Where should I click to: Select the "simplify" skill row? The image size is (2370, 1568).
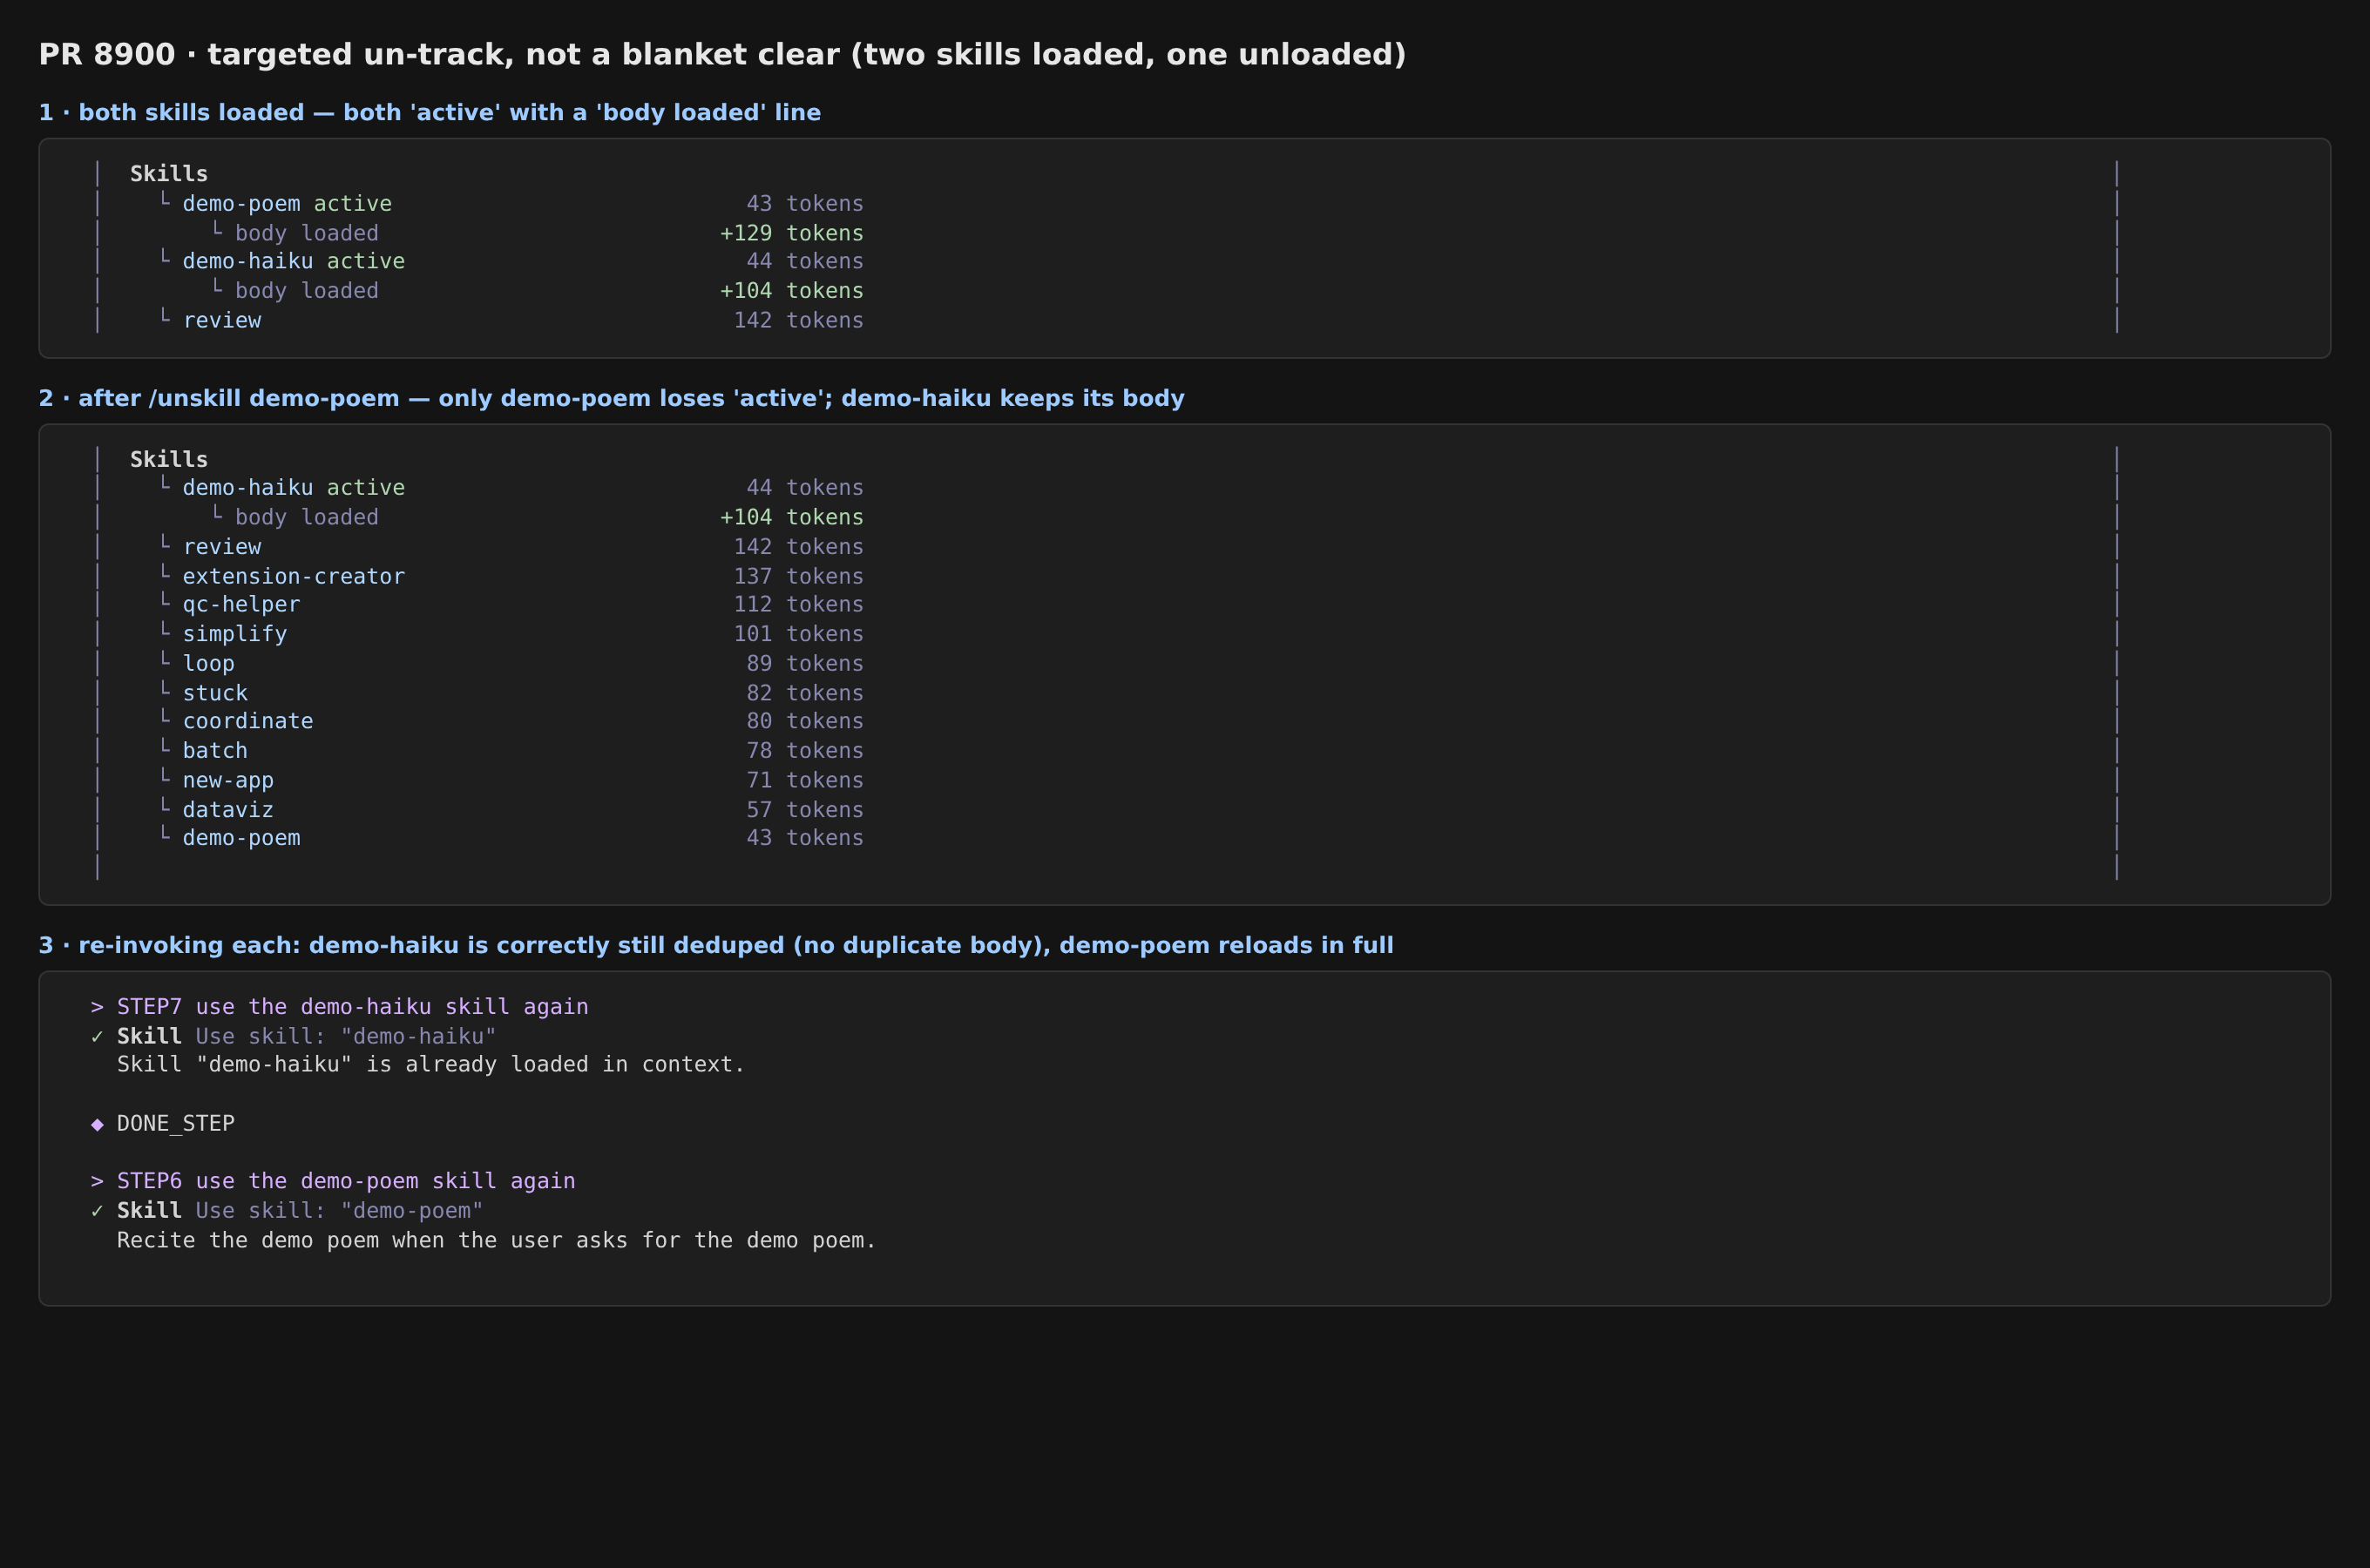pyautogui.click(x=235, y=634)
